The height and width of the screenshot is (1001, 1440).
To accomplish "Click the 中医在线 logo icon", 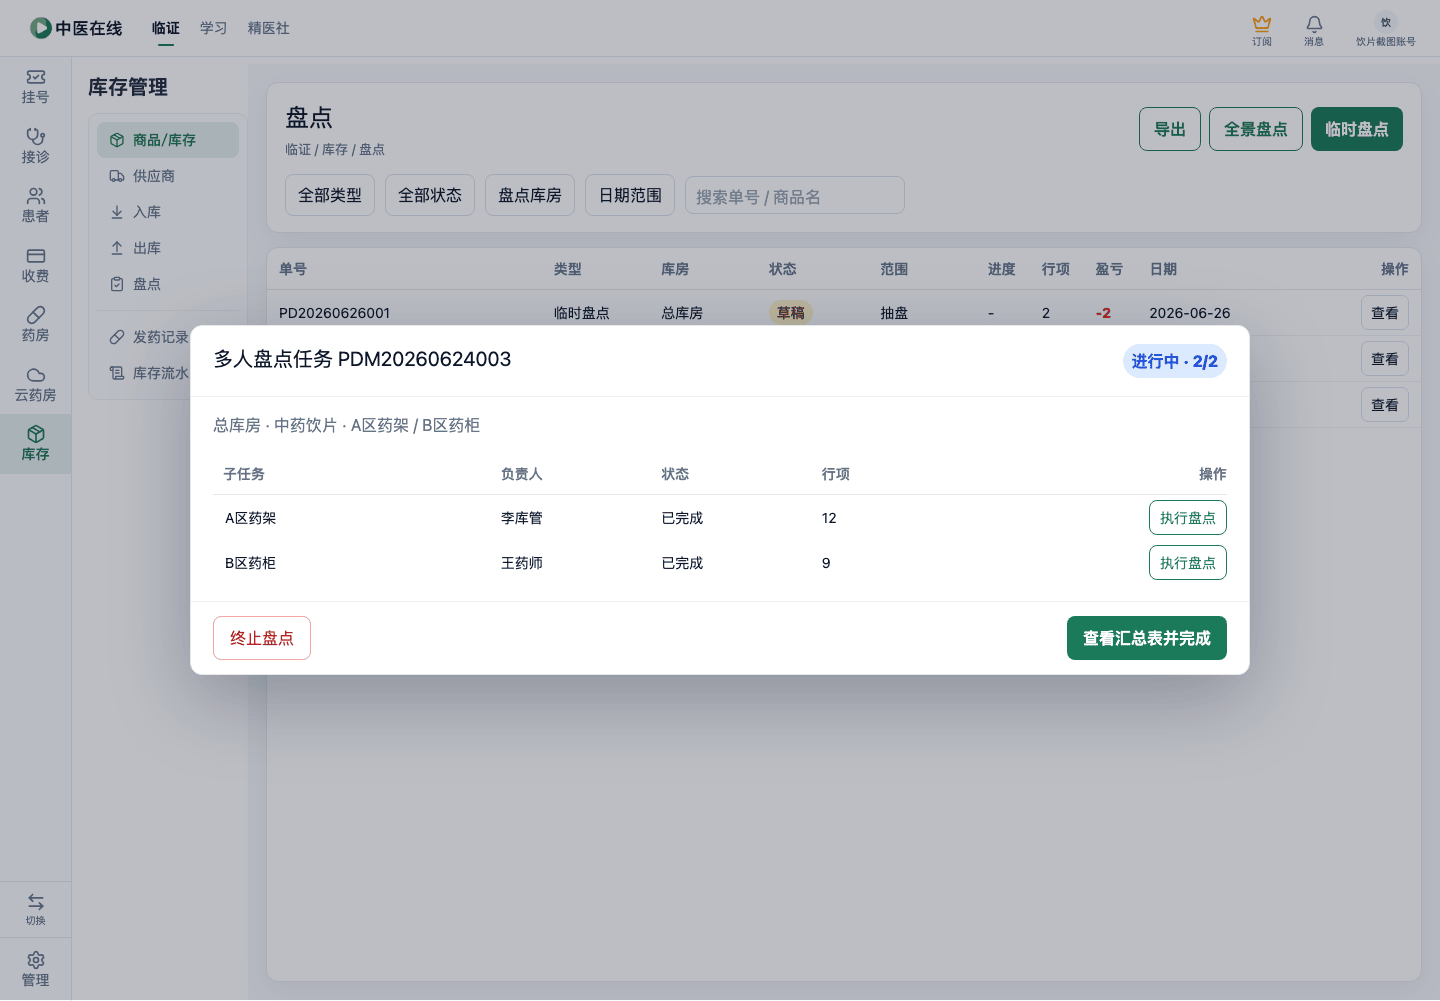I will coord(40,28).
